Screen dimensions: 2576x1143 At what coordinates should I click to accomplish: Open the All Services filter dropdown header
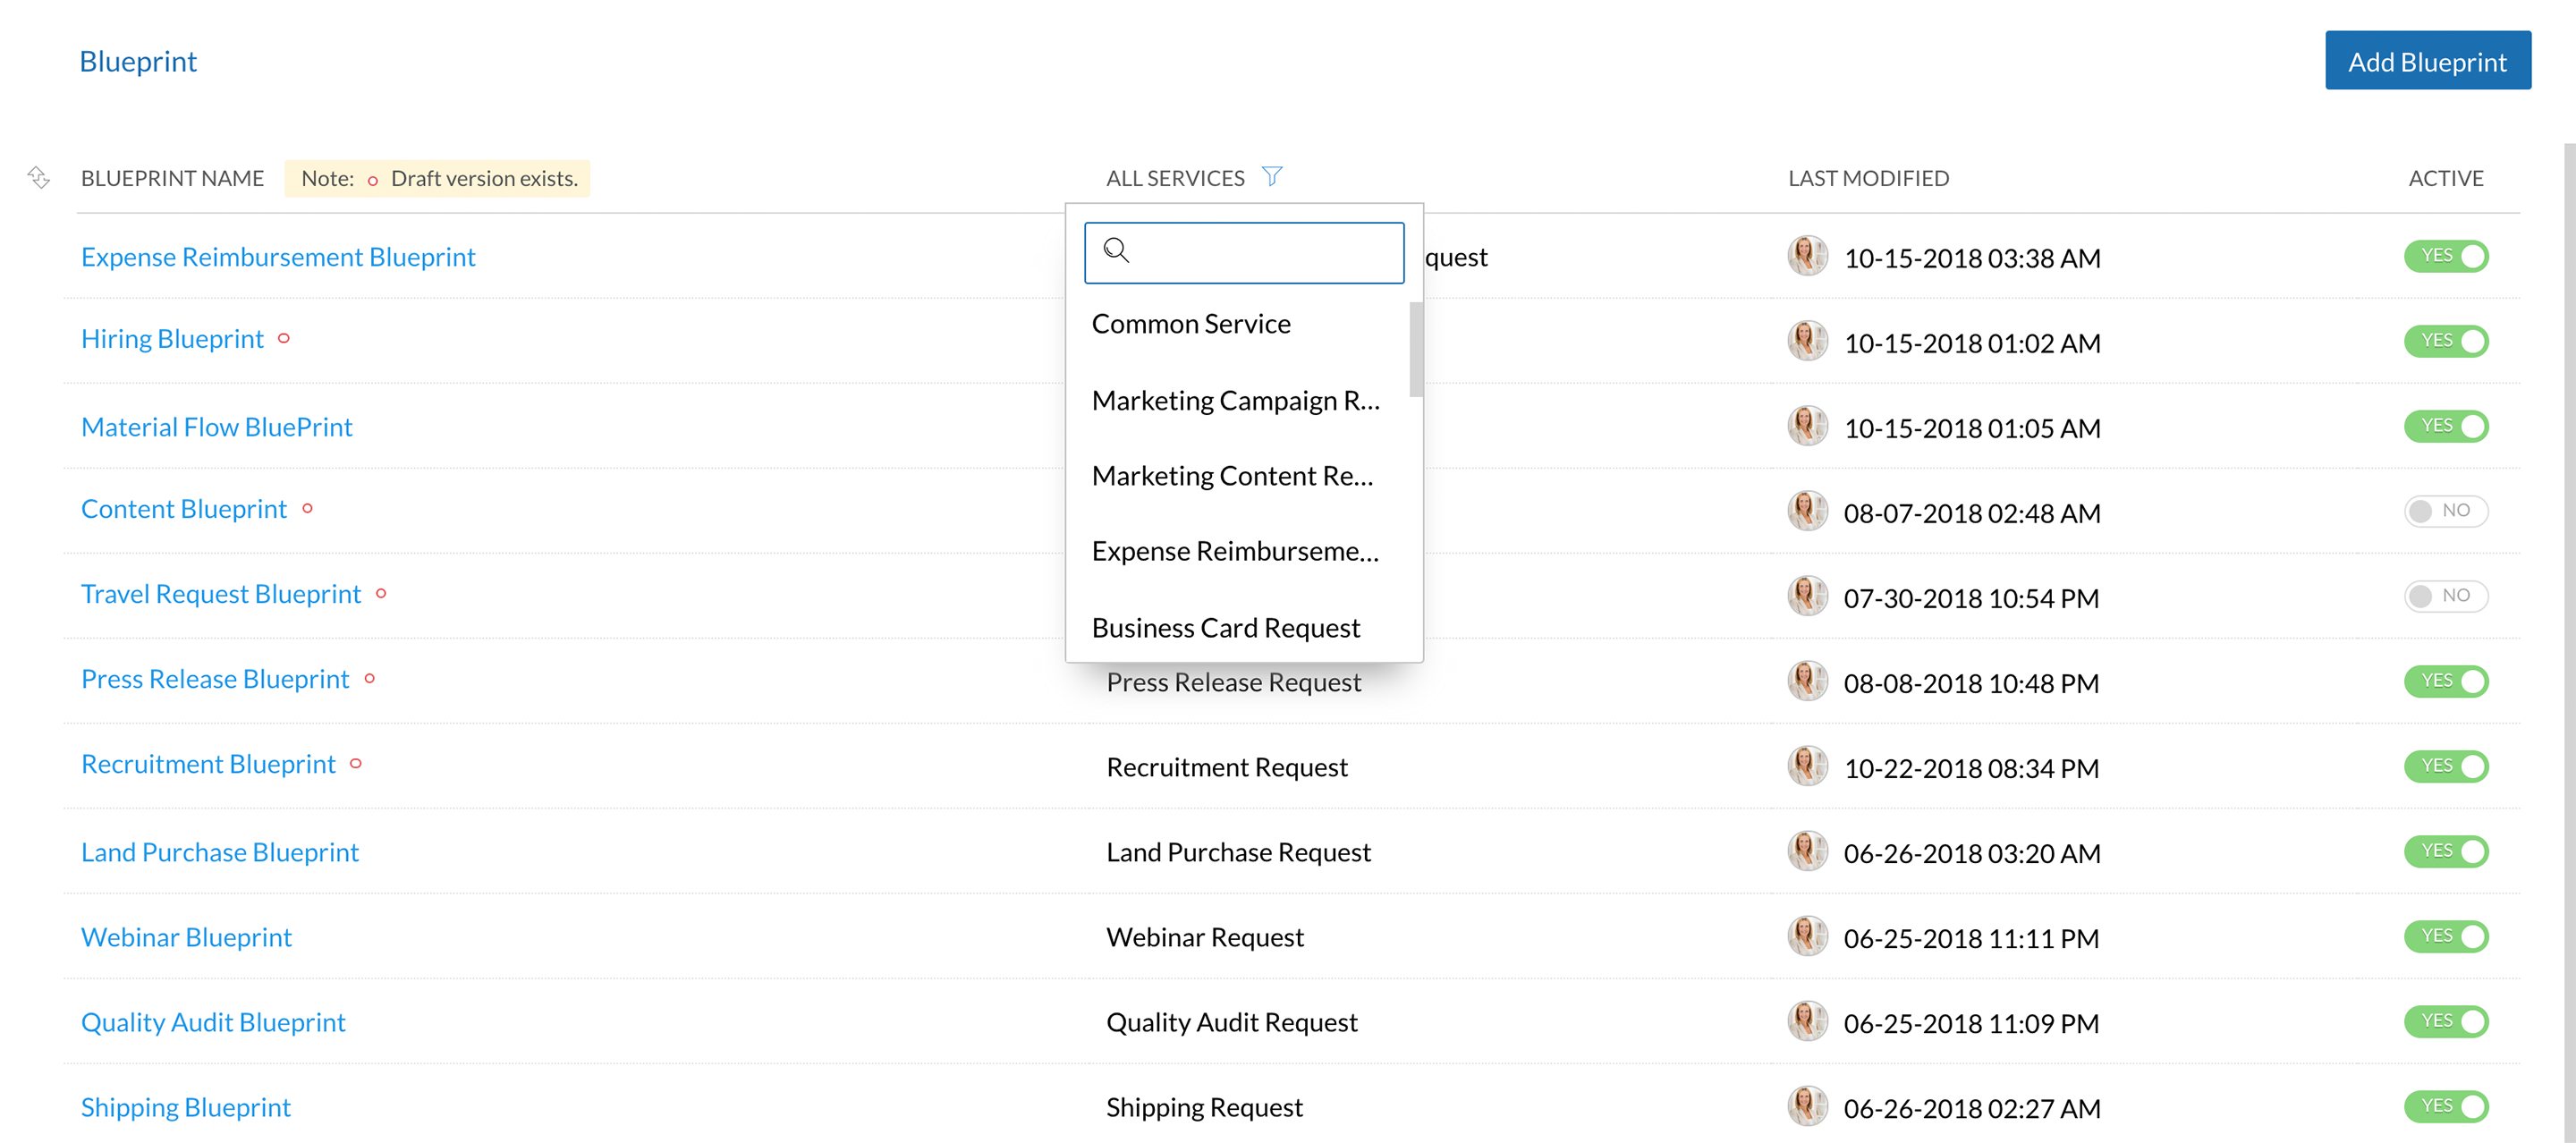coord(1175,178)
